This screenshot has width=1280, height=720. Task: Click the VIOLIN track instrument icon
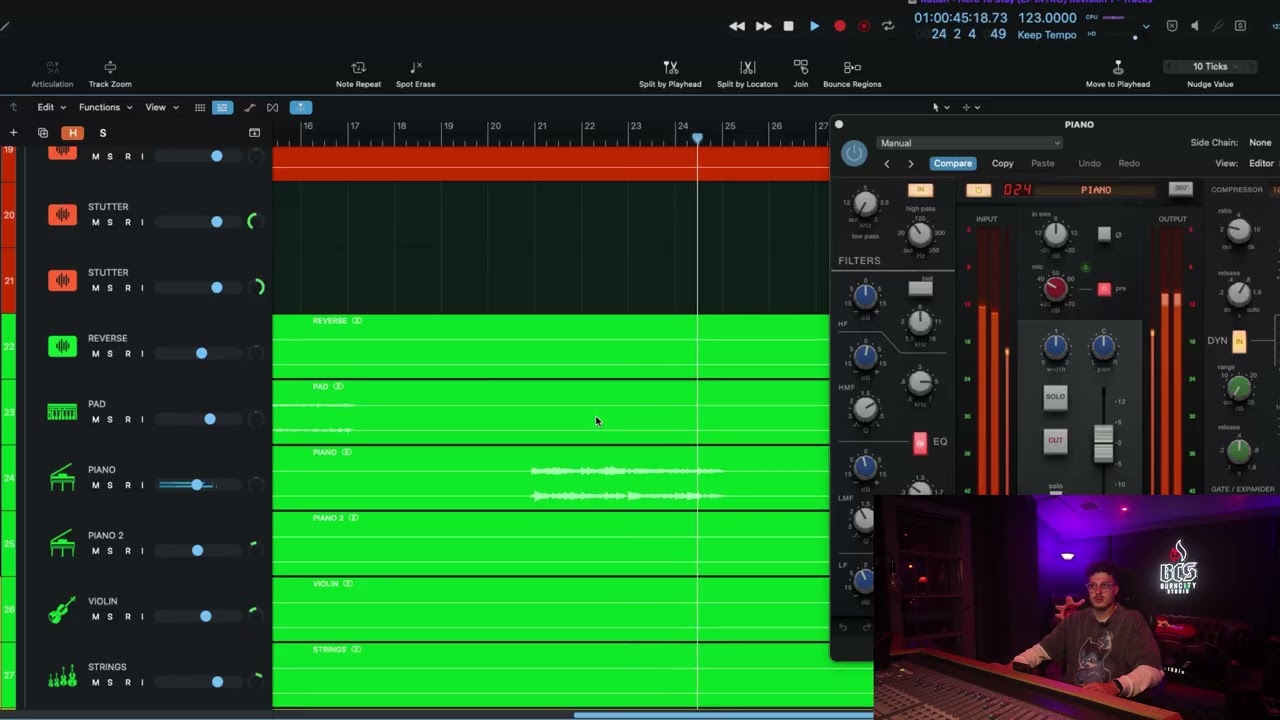click(x=62, y=609)
